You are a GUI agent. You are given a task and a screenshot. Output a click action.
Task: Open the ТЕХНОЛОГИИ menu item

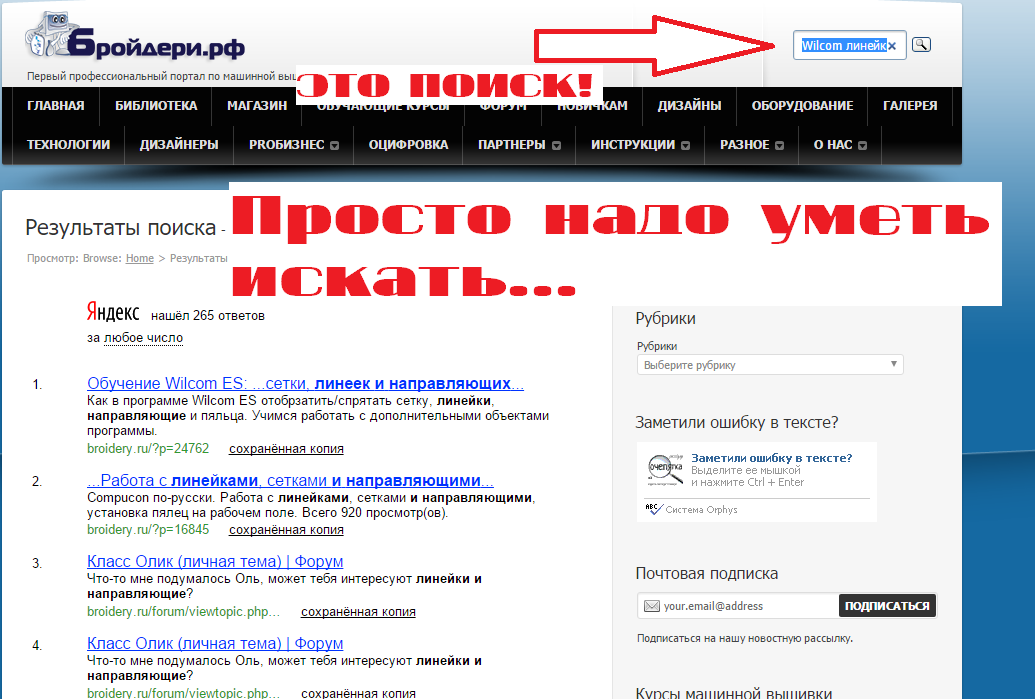pos(68,145)
